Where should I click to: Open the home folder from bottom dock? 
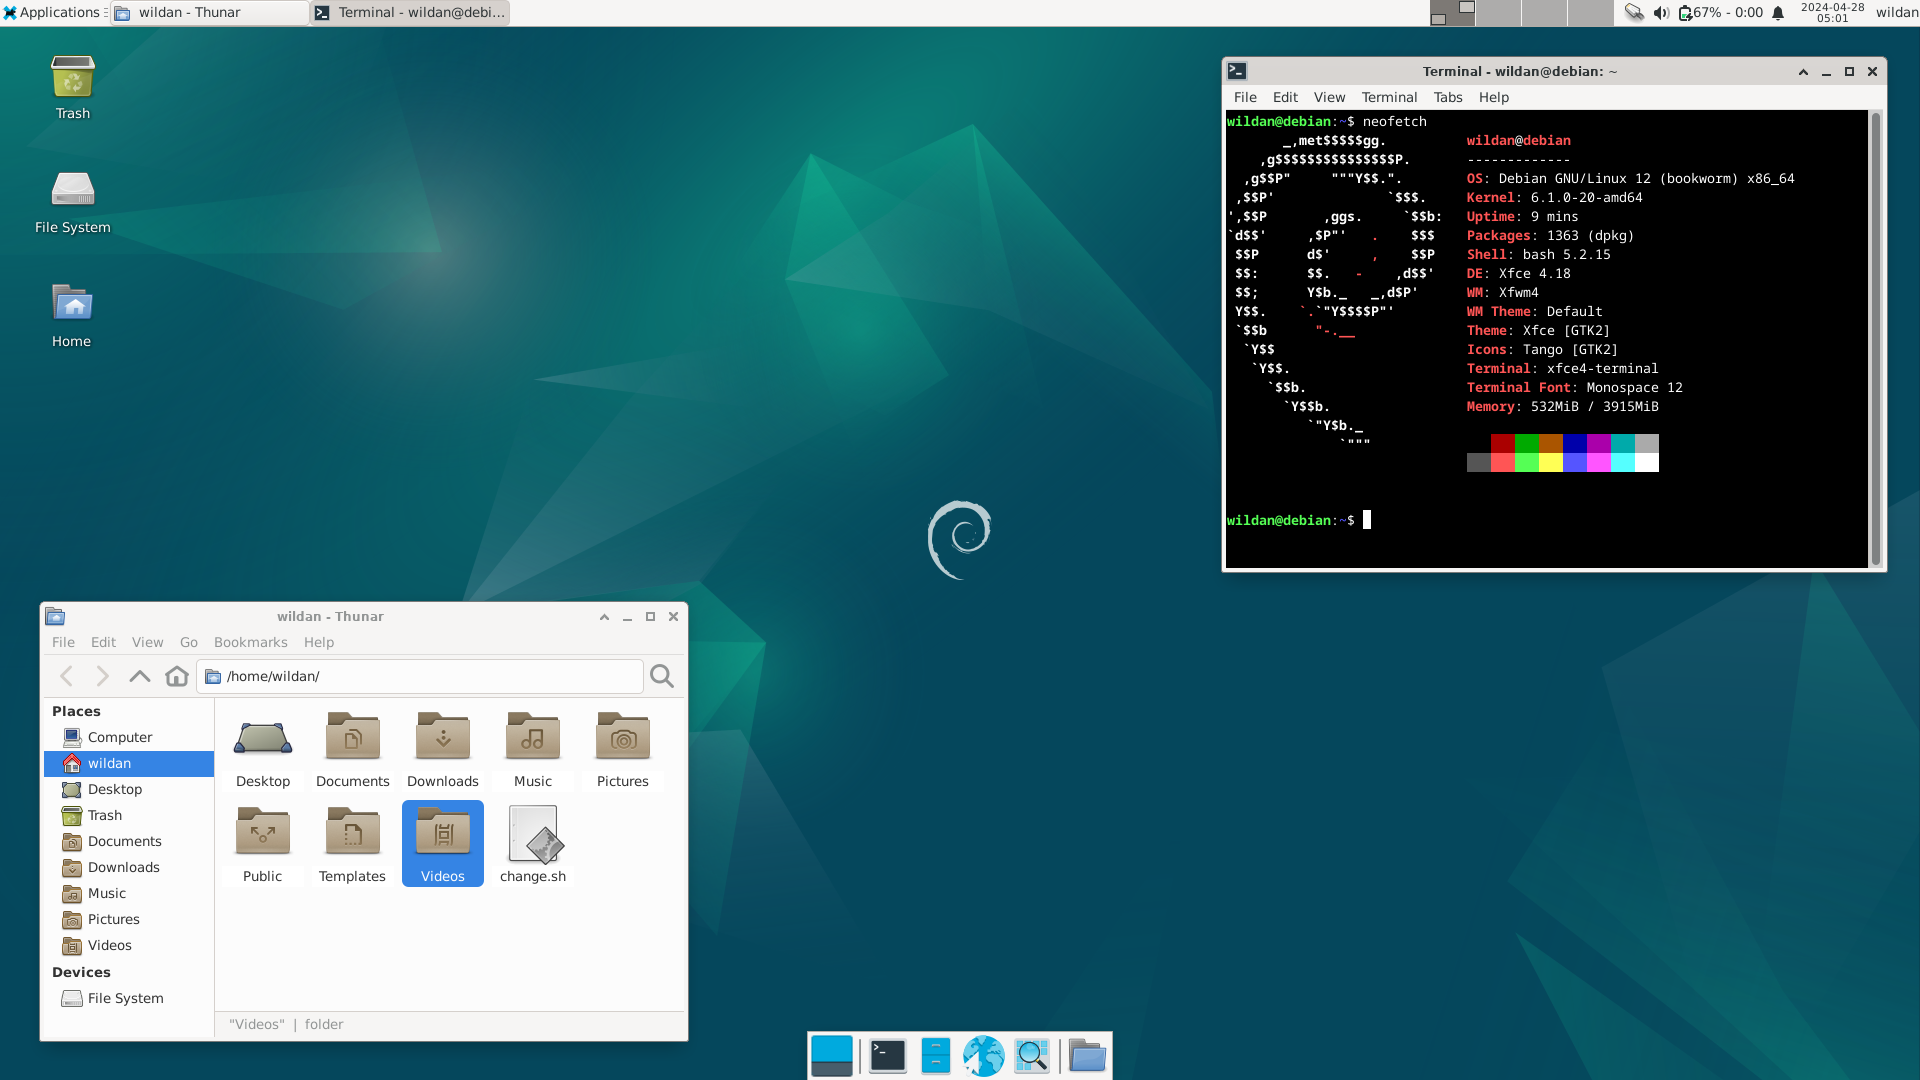(1087, 1056)
